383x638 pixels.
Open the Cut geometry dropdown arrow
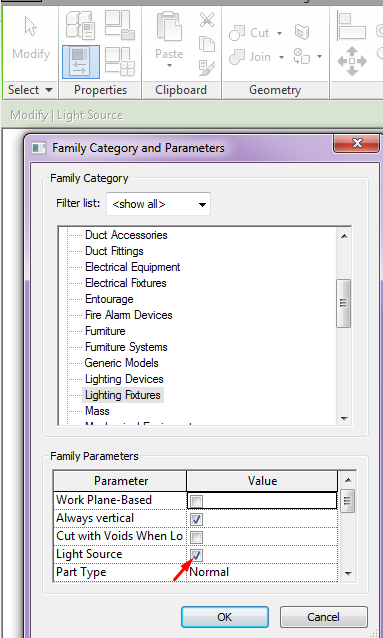coord(280,33)
